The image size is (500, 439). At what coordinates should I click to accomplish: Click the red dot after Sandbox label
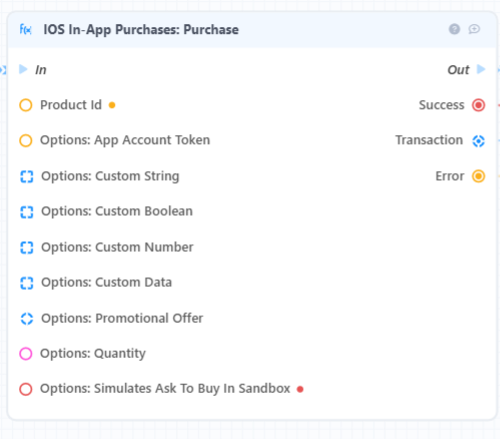click(300, 389)
